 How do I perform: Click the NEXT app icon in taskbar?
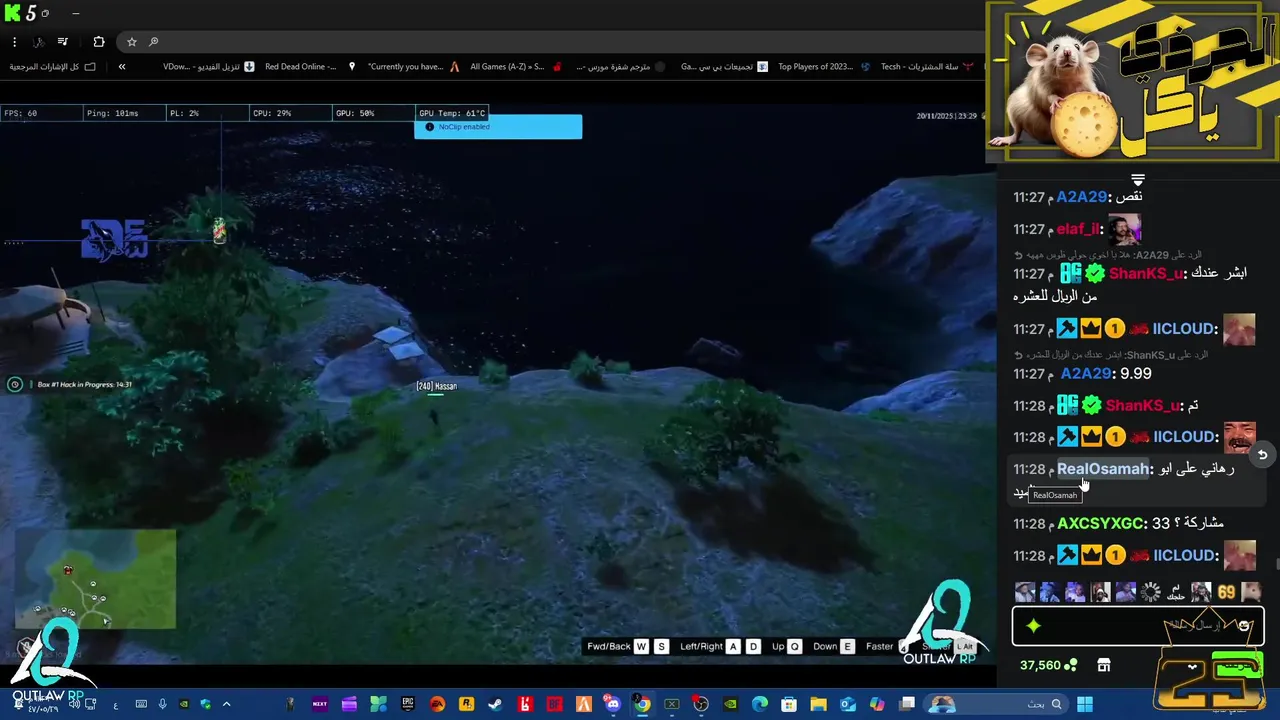coord(320,705)
